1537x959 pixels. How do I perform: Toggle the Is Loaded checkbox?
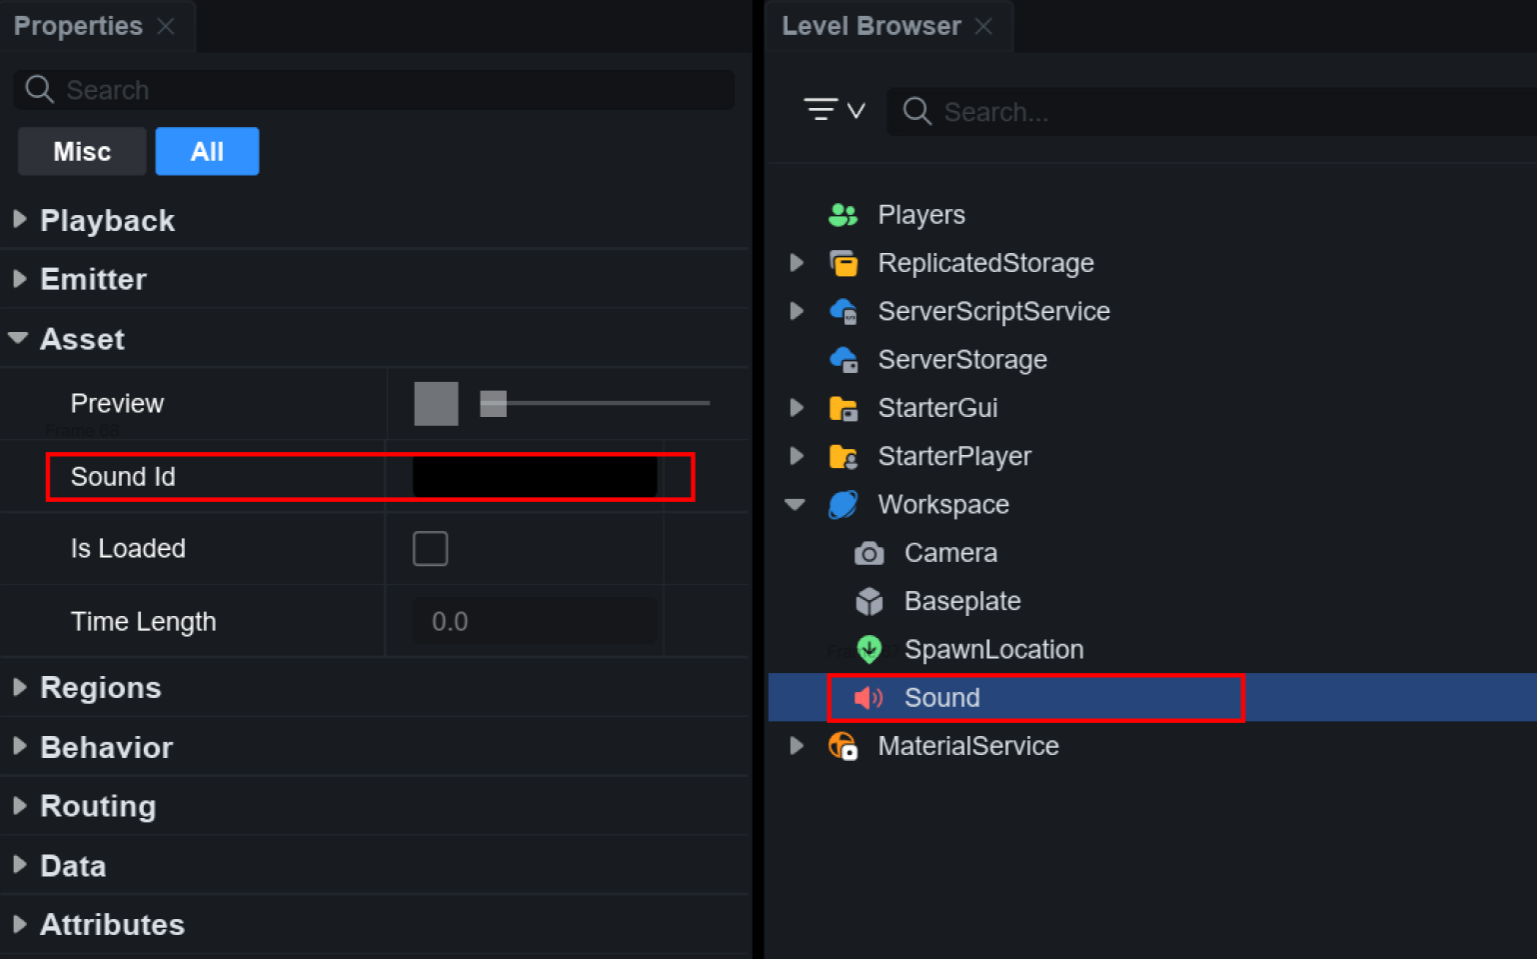pos(430,549)
